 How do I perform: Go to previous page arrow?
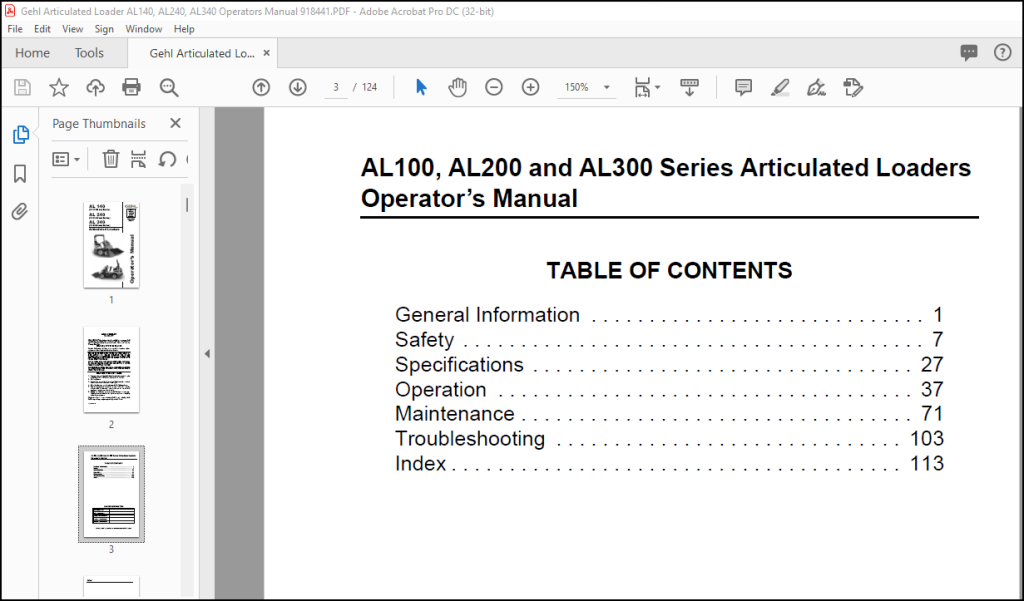point(261,87)
